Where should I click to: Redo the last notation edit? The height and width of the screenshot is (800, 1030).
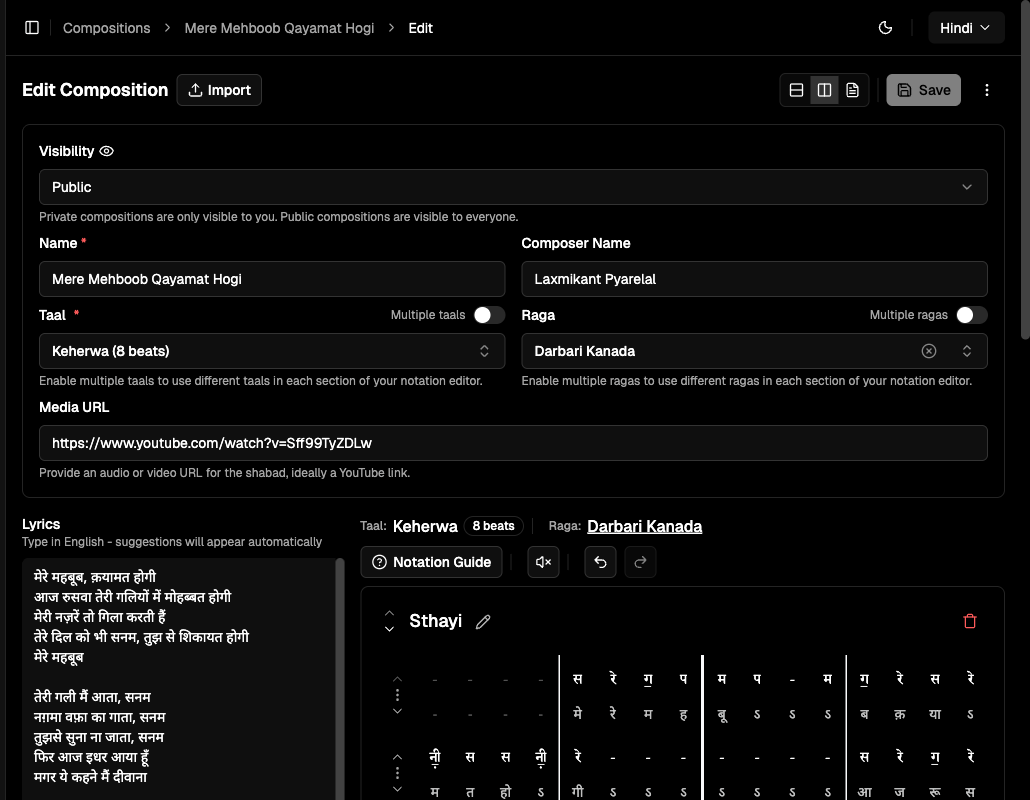(640, 561)
